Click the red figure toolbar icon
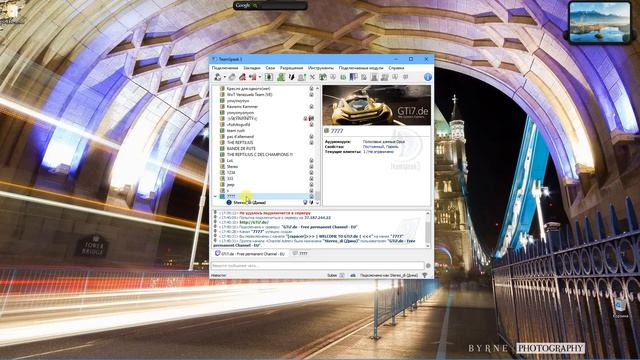Screen dimensions: 640x360 coord(242,77)
